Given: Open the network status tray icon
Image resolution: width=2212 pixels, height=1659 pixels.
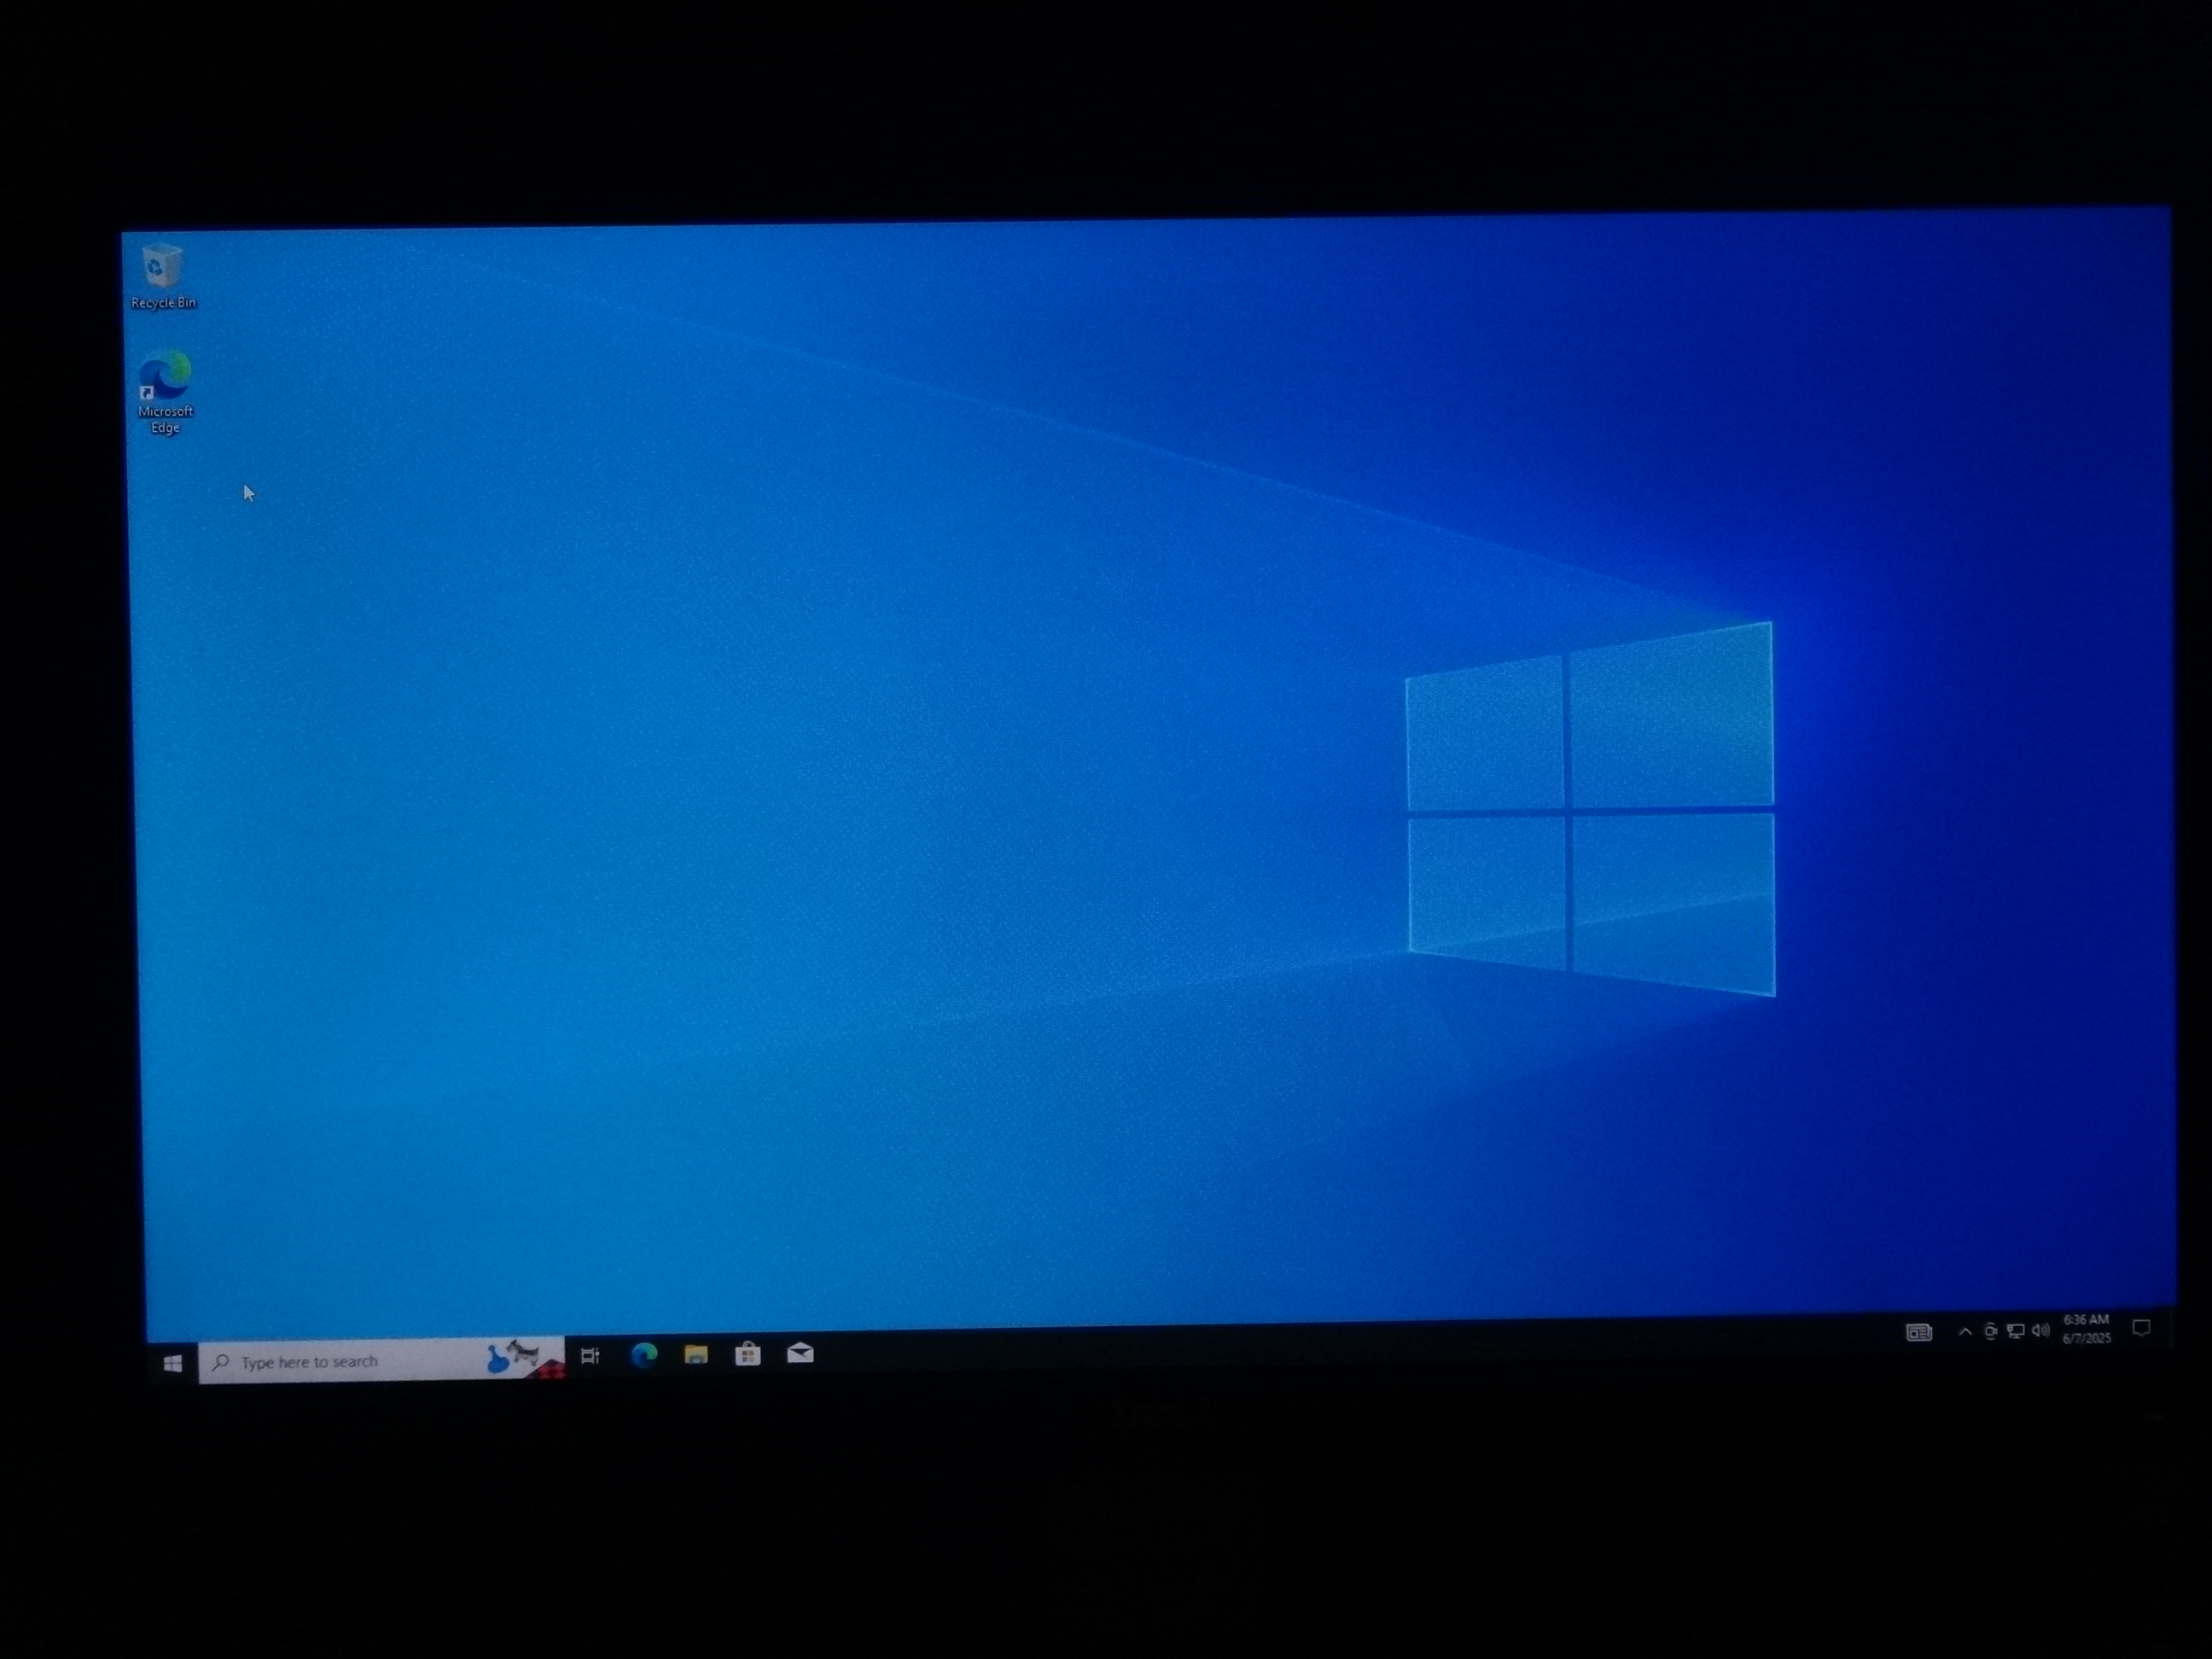Looking at the screenshot, I should click(2015, 1331).
